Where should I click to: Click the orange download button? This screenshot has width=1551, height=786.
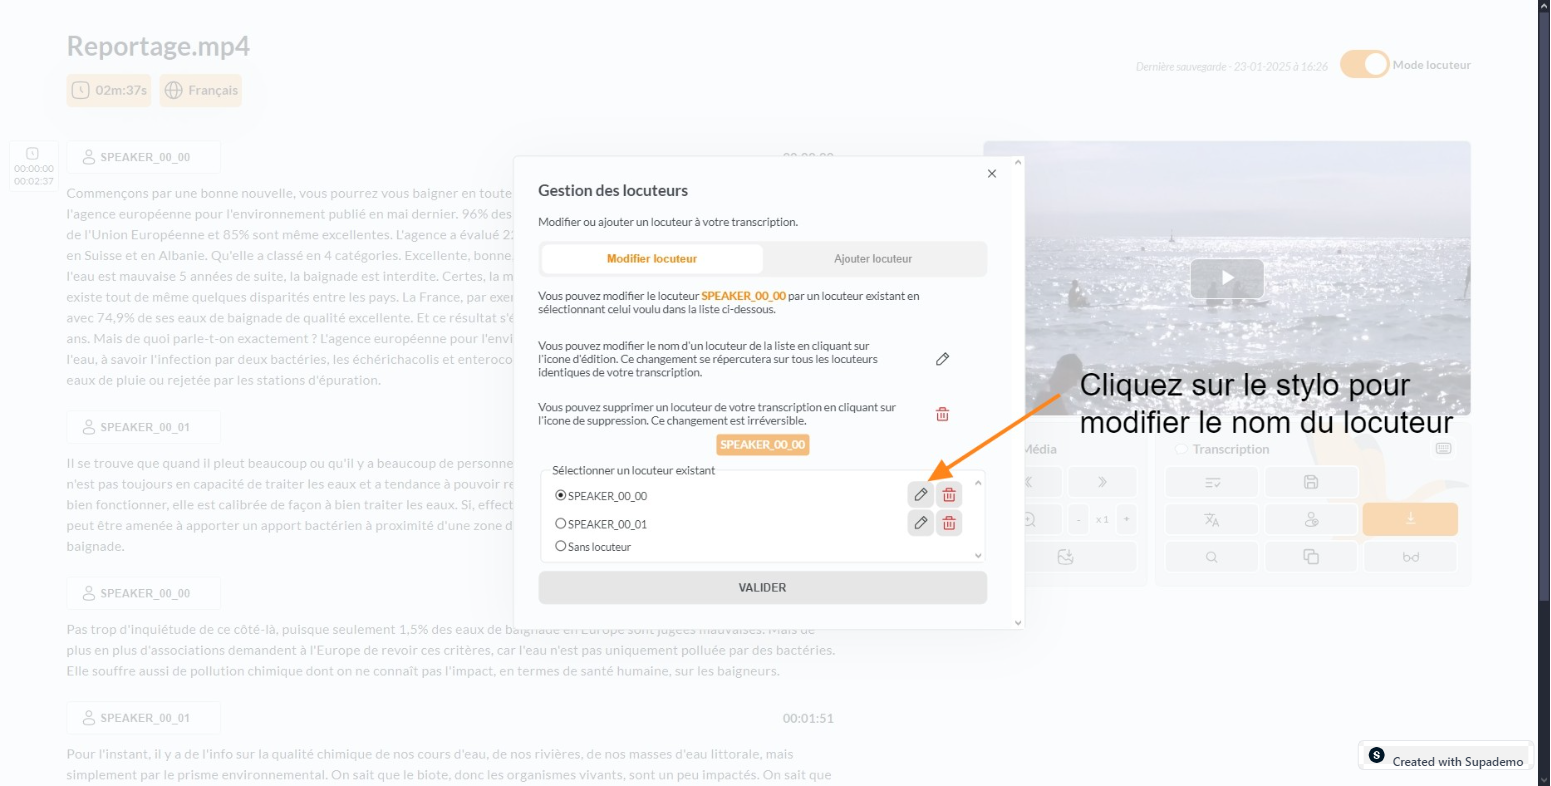pyautogui.click(x=1410, y=520)
